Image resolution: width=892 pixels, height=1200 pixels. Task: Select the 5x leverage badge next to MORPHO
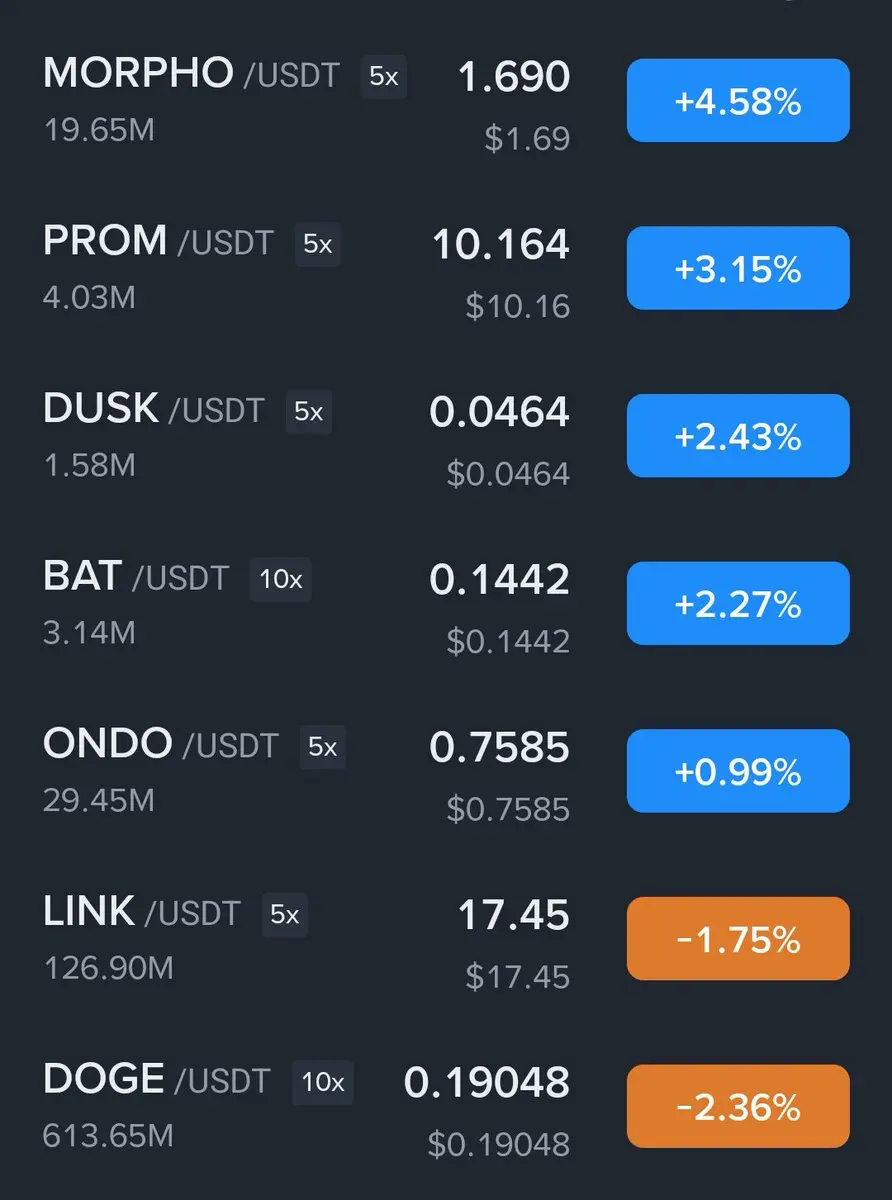tap(384, 76)
